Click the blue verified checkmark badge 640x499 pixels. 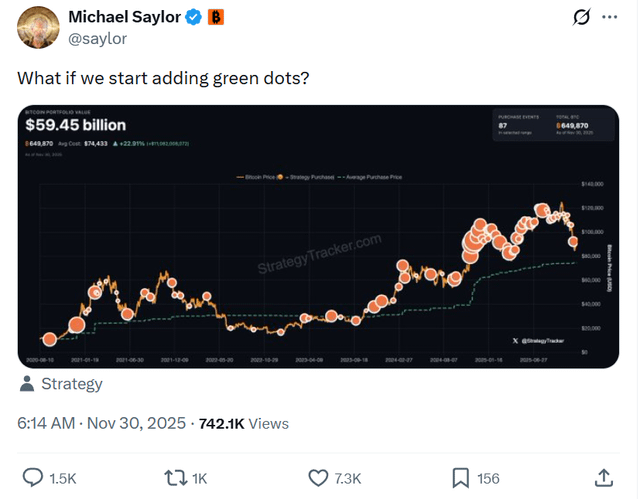pos(194,17)
